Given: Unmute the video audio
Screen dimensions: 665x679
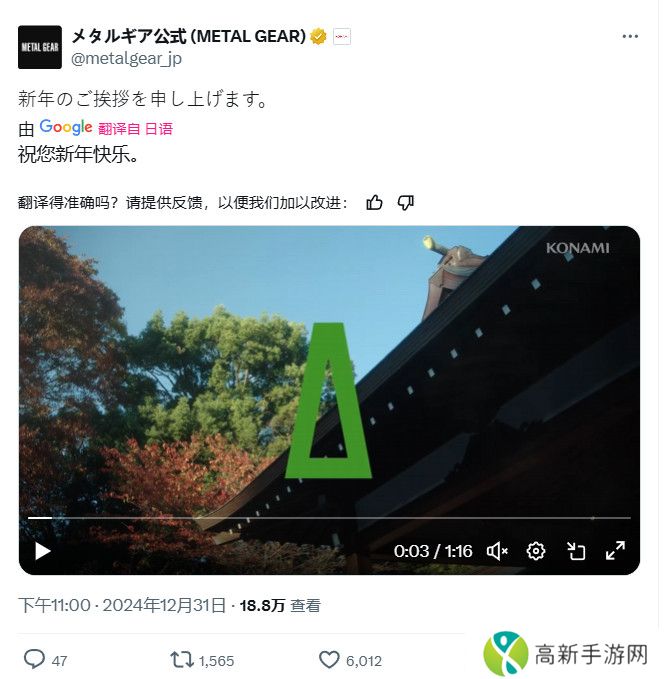Looking at the screenshot, I should (497, 551).
